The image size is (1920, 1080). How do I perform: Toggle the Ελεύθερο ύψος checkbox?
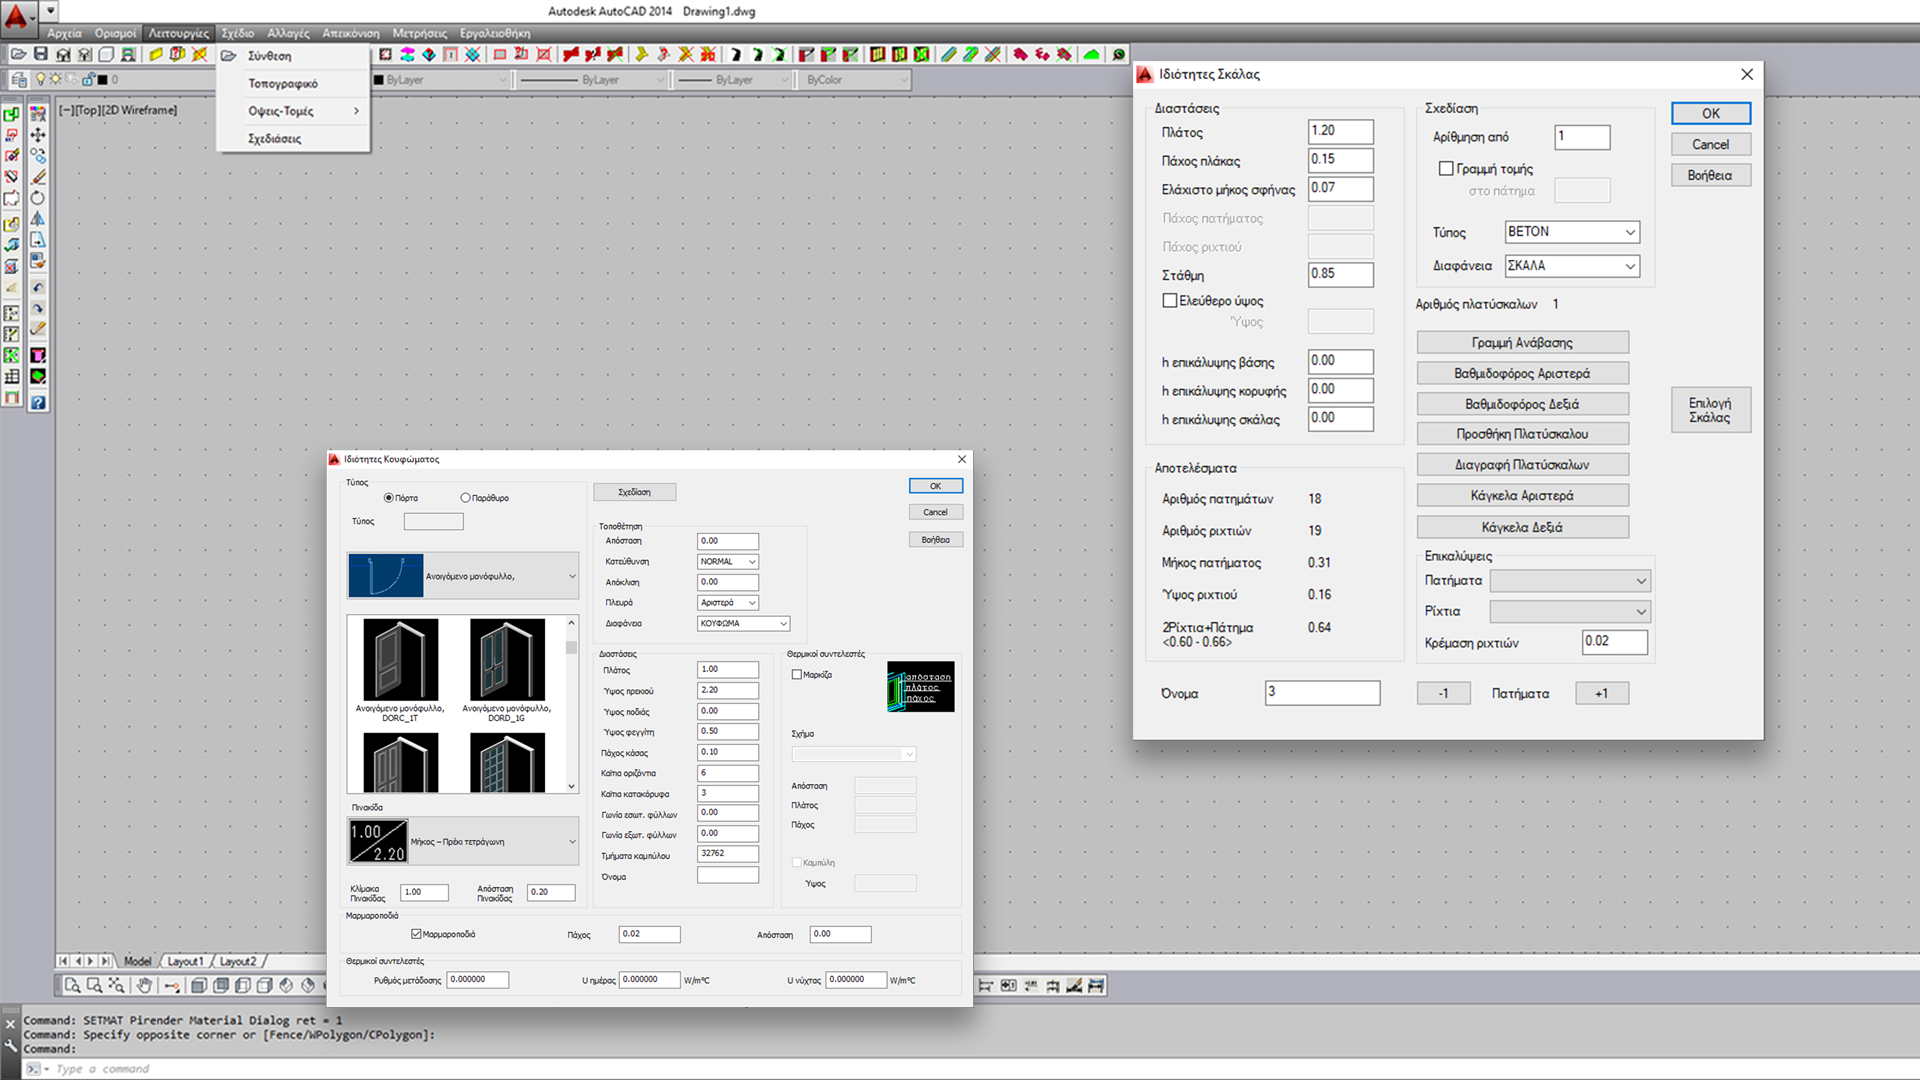(1169, 301)
